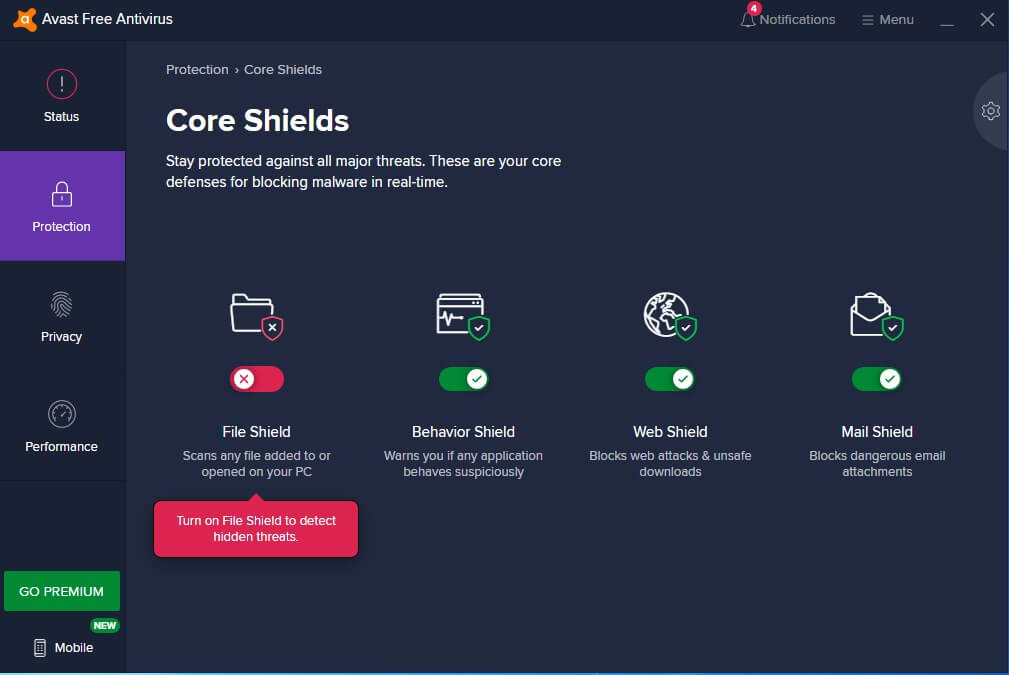Viewport: 1009px width, 675px height.
Task: Click 'Stay protected against all major threats' text
Action: point(364,171)
